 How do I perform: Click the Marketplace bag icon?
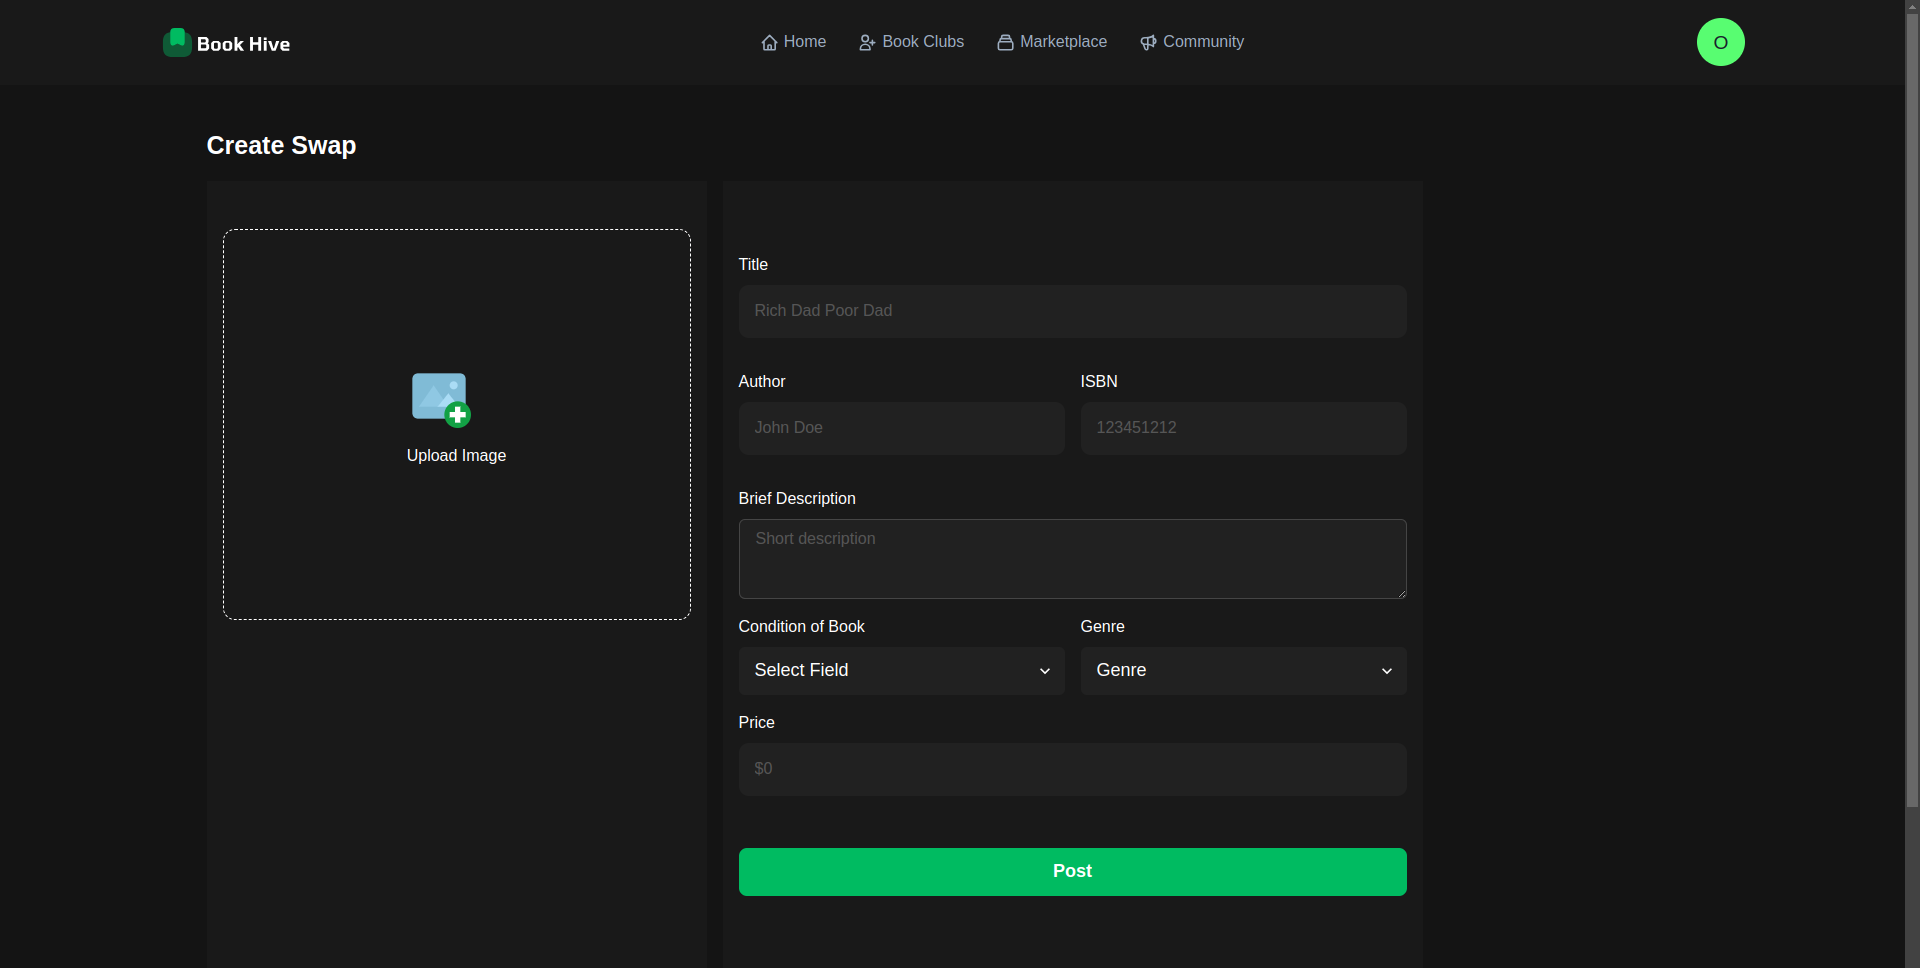click(1005, 42)
